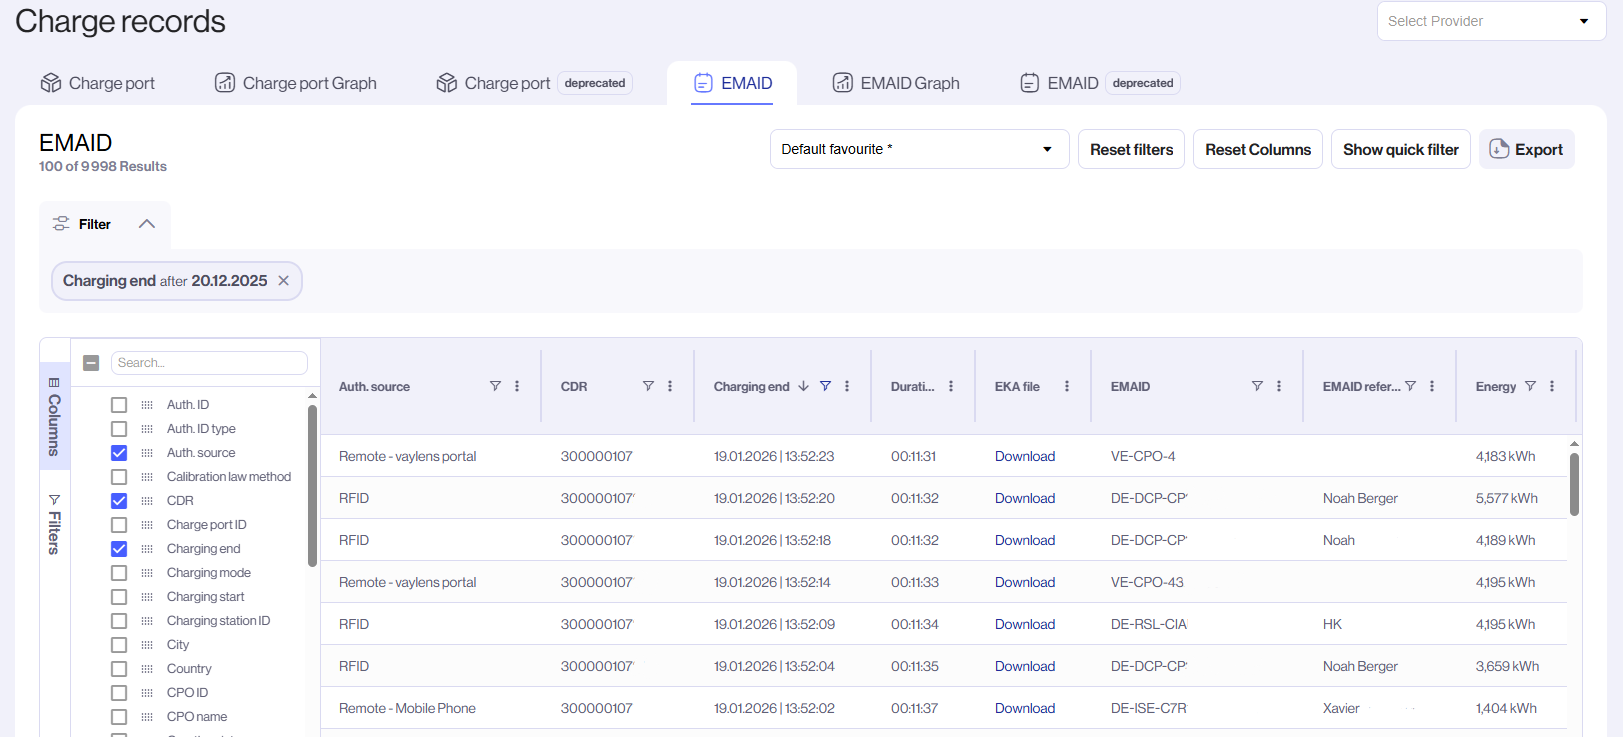Image resolution: width=1623 pixels, height=737 pixels.
Task: Click Show quick filter button
Action: coord(1401,149)
